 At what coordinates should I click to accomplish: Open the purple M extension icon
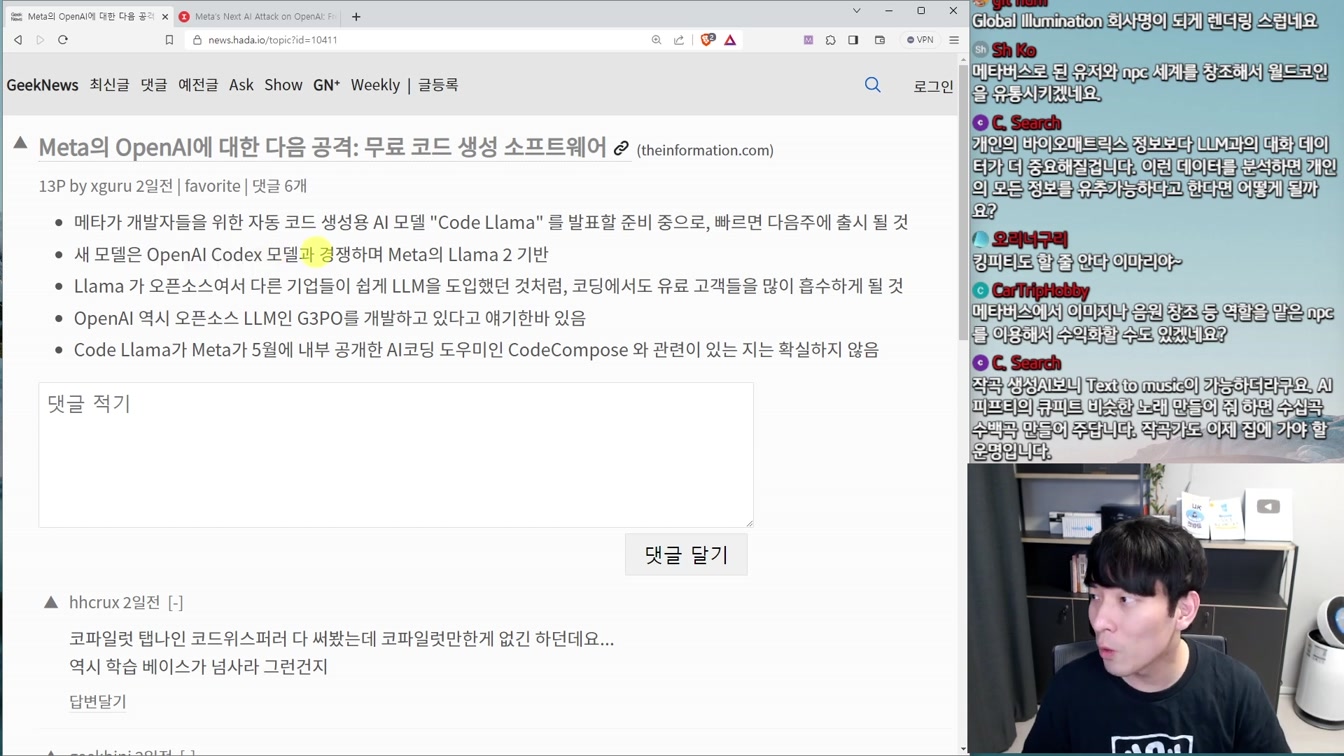pyautogui.click(x=808, y=40)
